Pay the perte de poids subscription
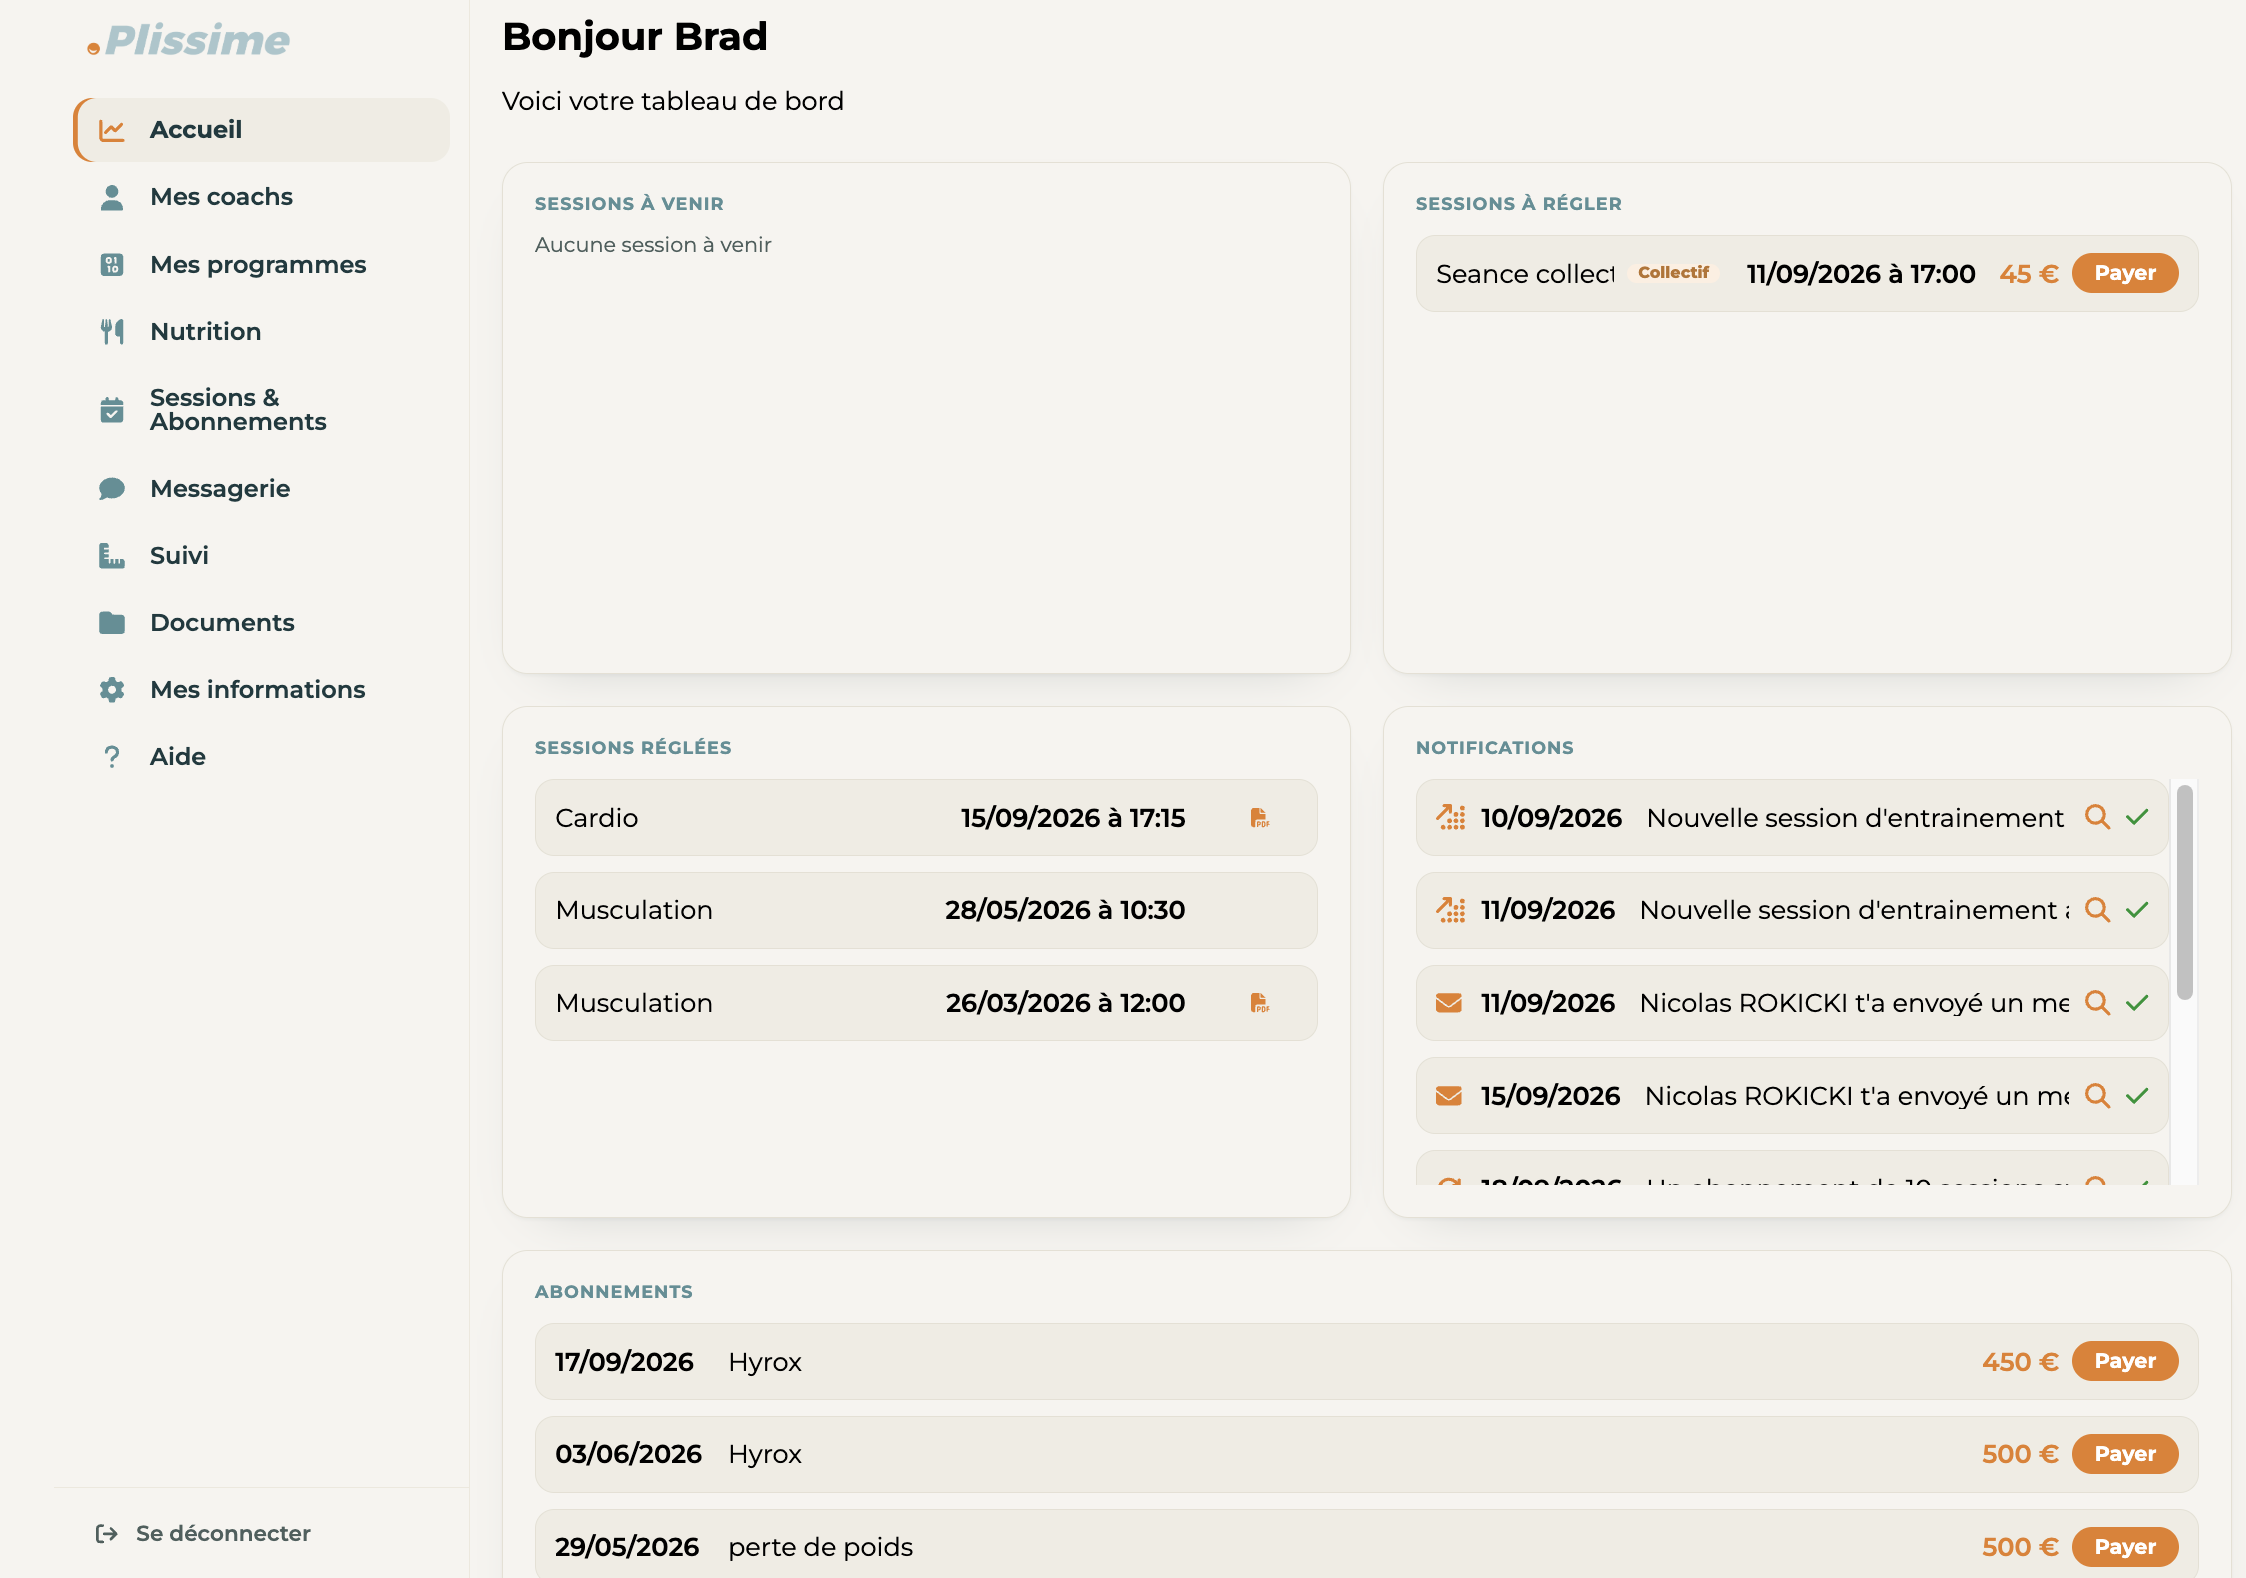 (x=2125, y=1547)
